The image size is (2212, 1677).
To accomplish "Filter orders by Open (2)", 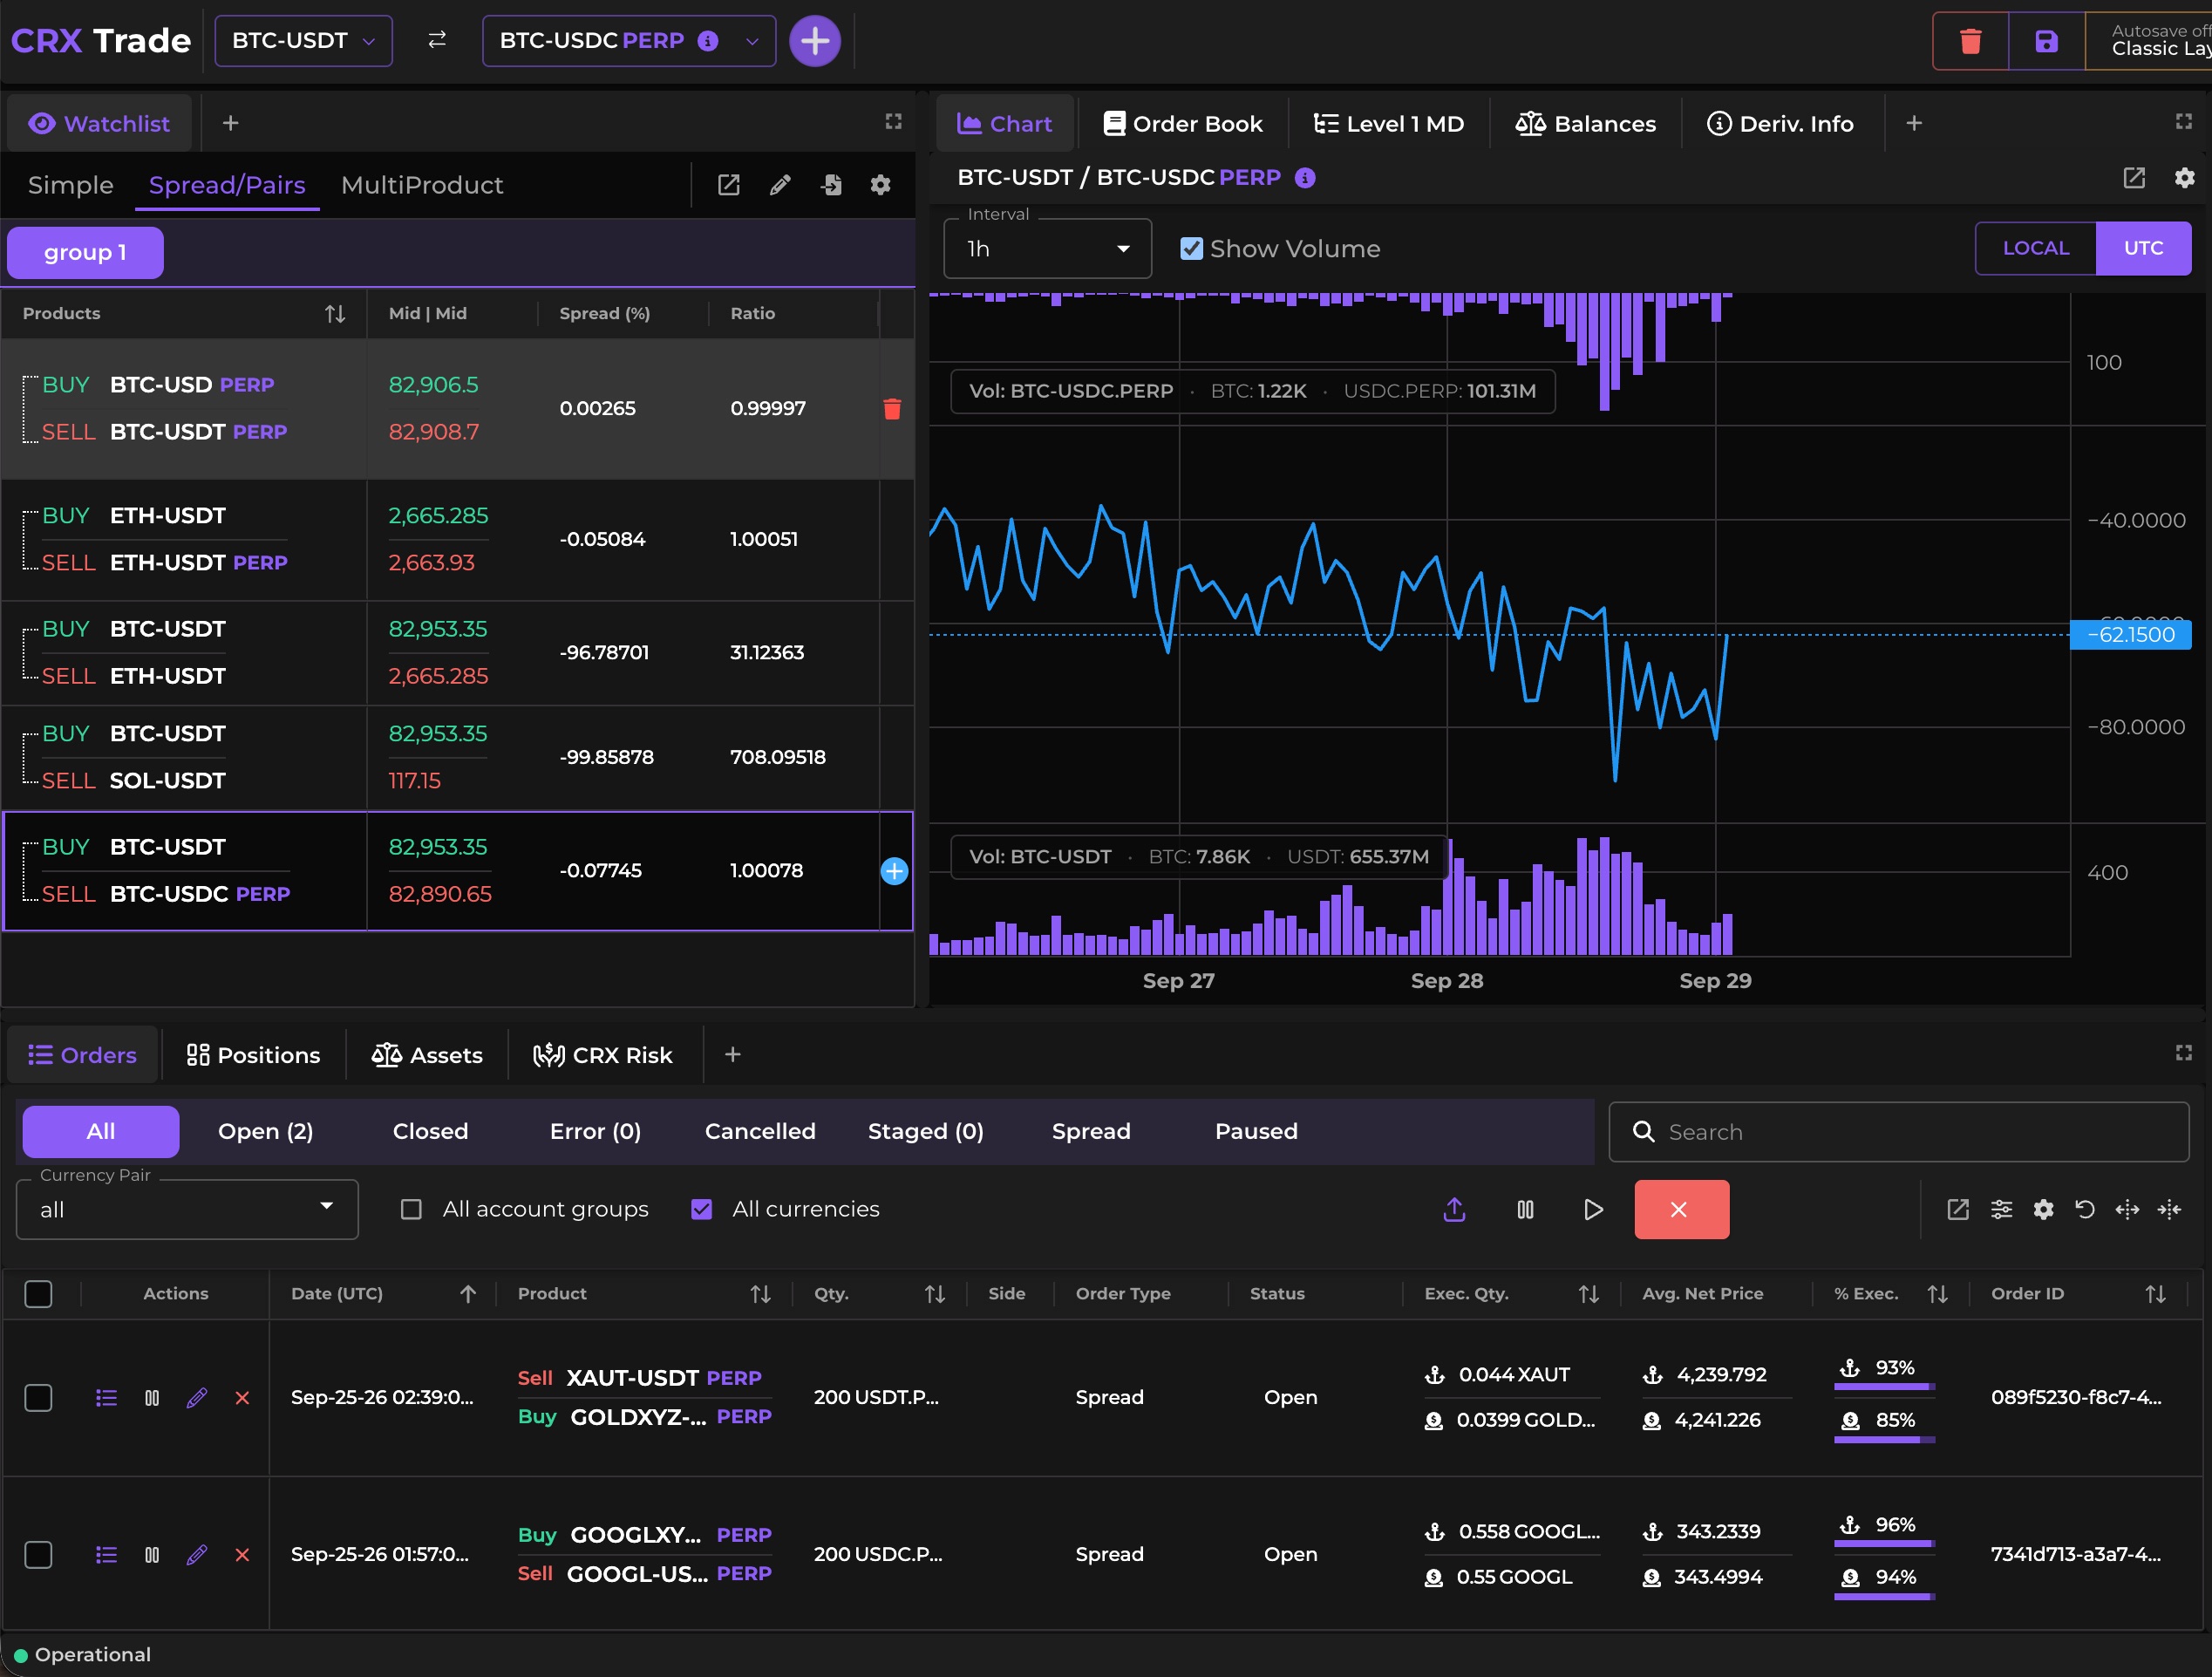I will (266, 1132).
